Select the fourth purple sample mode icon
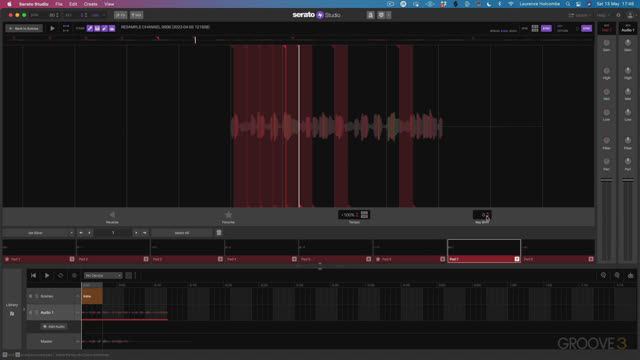640x360 pixels. [112, 28]
